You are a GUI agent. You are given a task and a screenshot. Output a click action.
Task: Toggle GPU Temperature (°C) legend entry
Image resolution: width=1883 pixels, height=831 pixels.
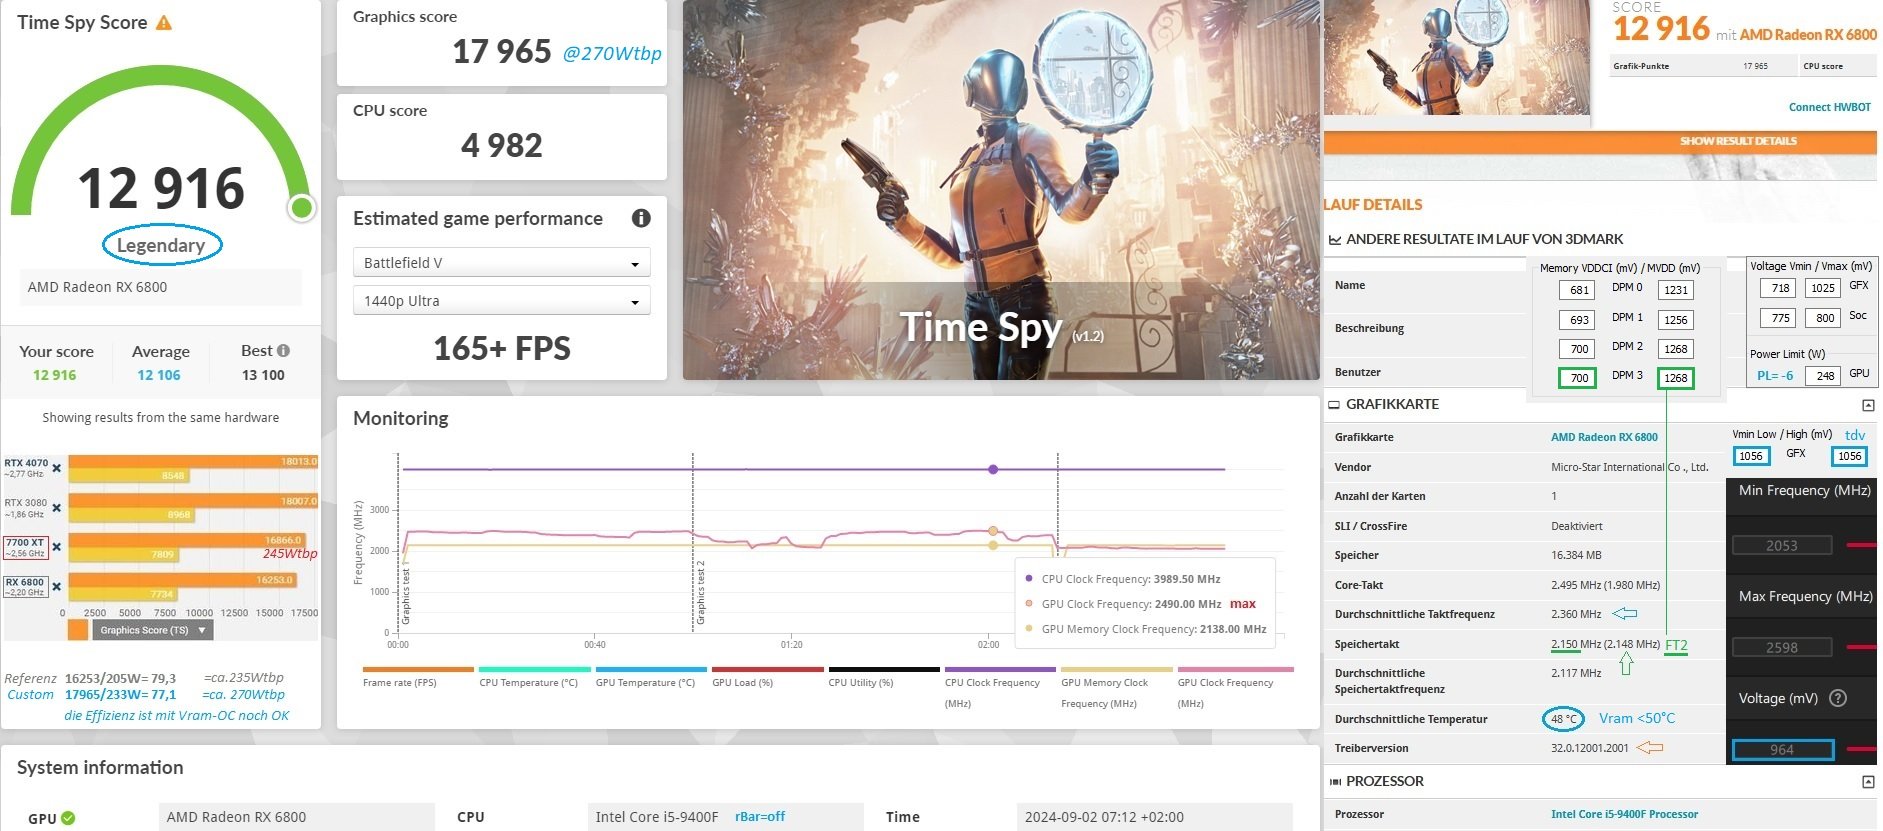[650, 679]
